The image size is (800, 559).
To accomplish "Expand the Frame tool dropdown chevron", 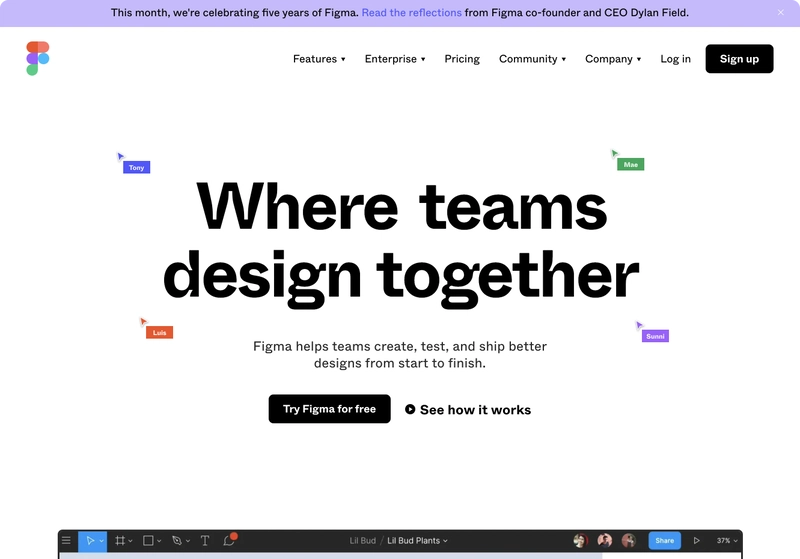I will (x=131, y=541).
